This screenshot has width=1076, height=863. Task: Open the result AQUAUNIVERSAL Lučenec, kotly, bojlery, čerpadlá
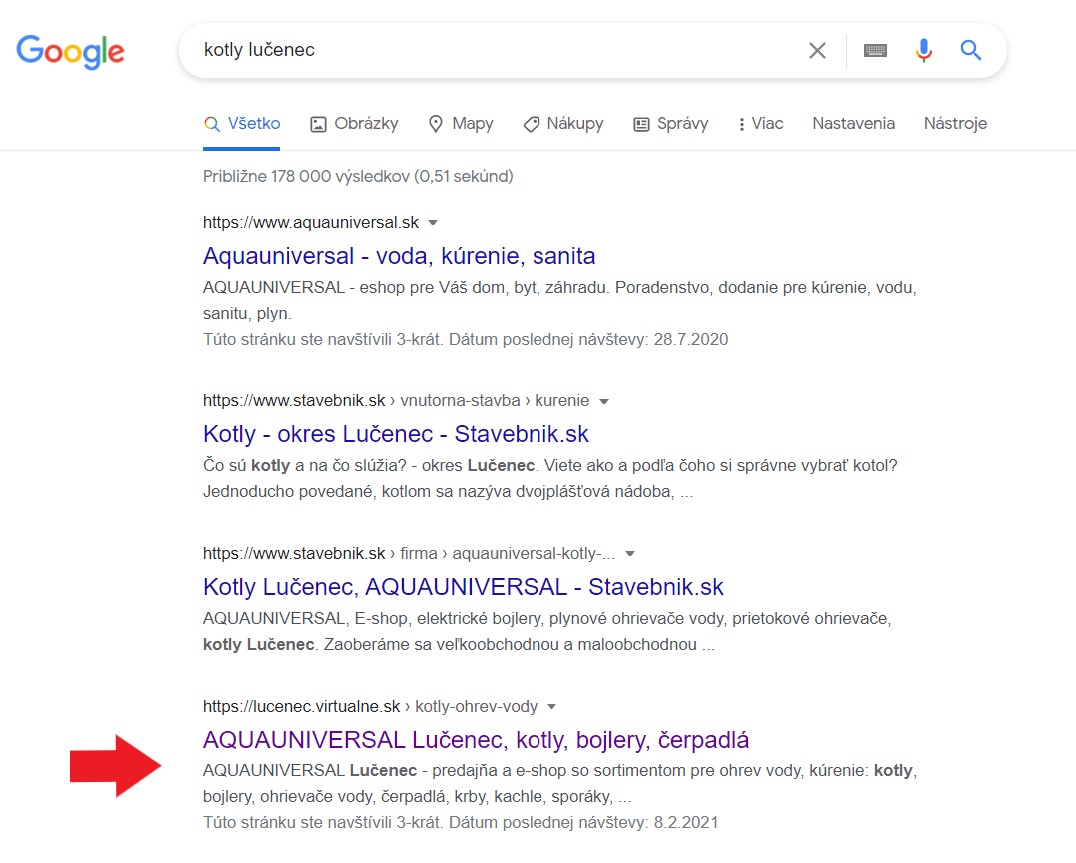click(x=476, y=740)
